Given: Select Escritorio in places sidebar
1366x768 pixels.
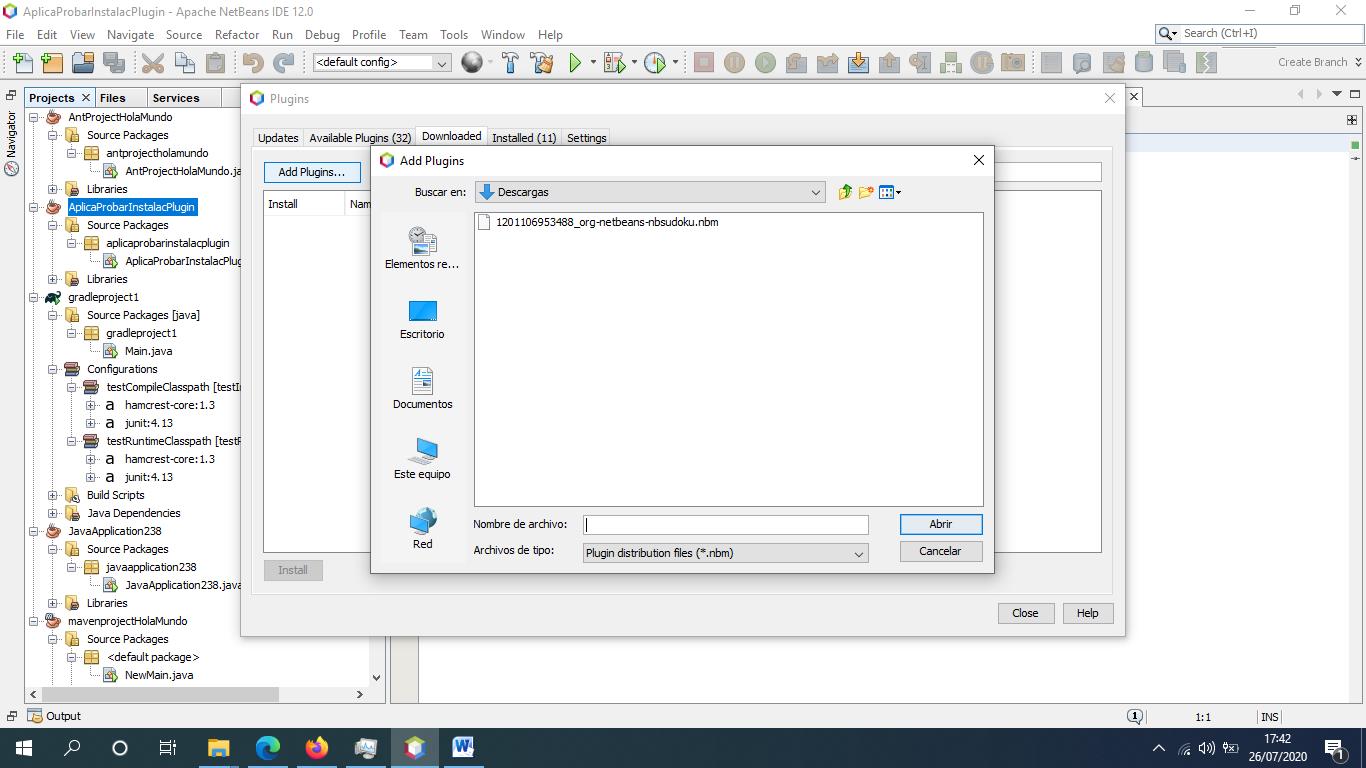Looking at the screenshot, I should pos(422,318).
